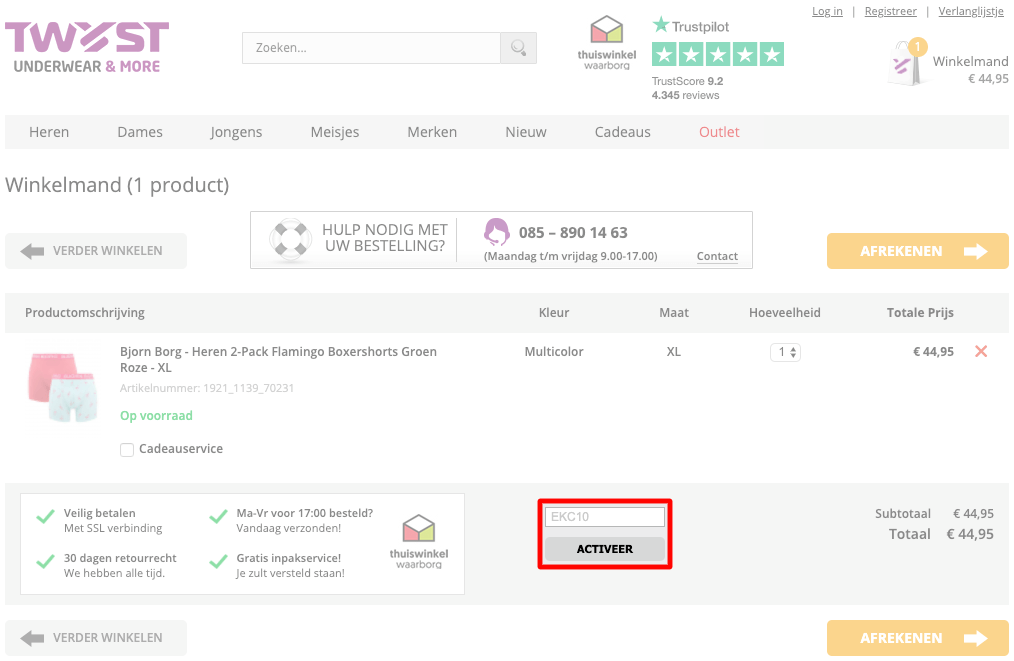Viewport: 1014px width, 661px height.
Task: Click the Registreer link
Action: pos(890,11)
